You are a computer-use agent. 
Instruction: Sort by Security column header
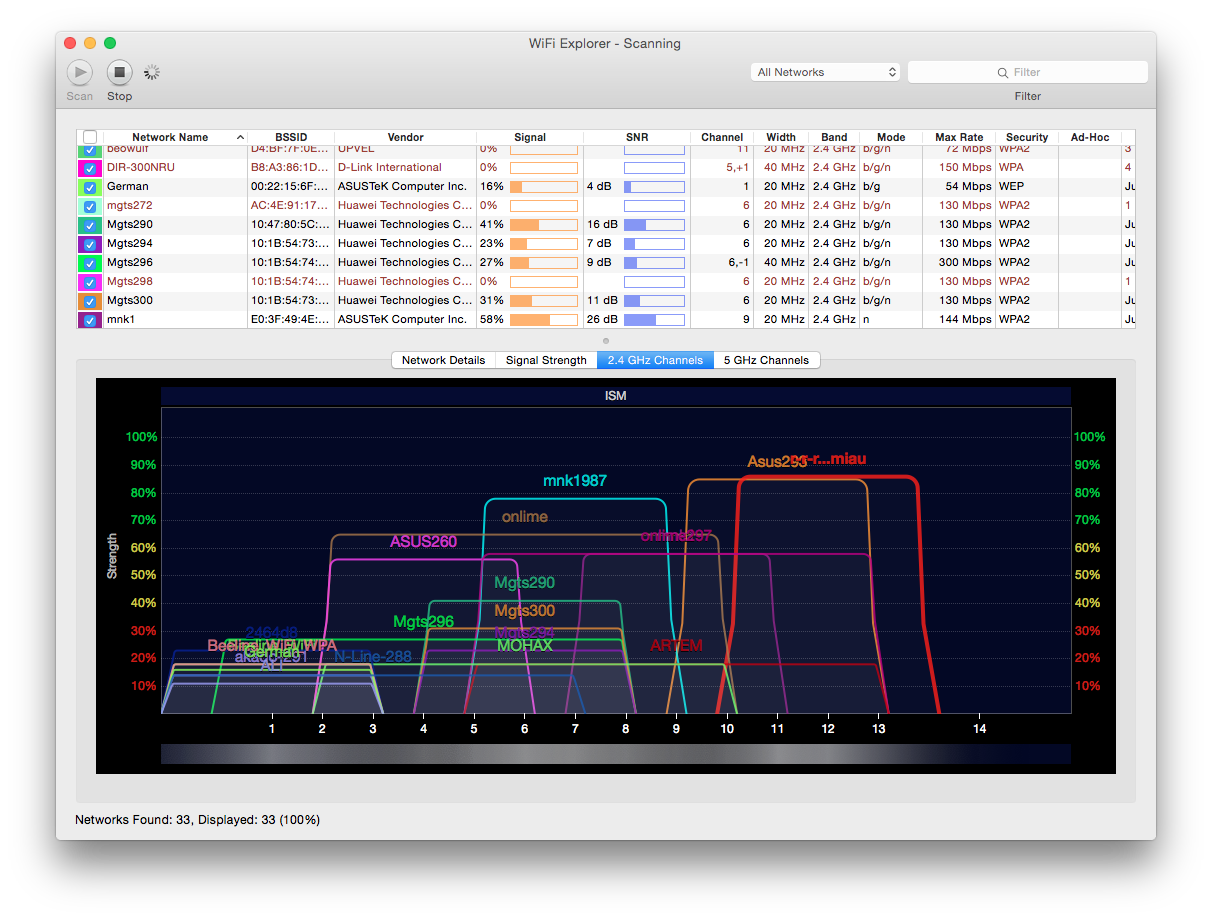point(1027,137)
